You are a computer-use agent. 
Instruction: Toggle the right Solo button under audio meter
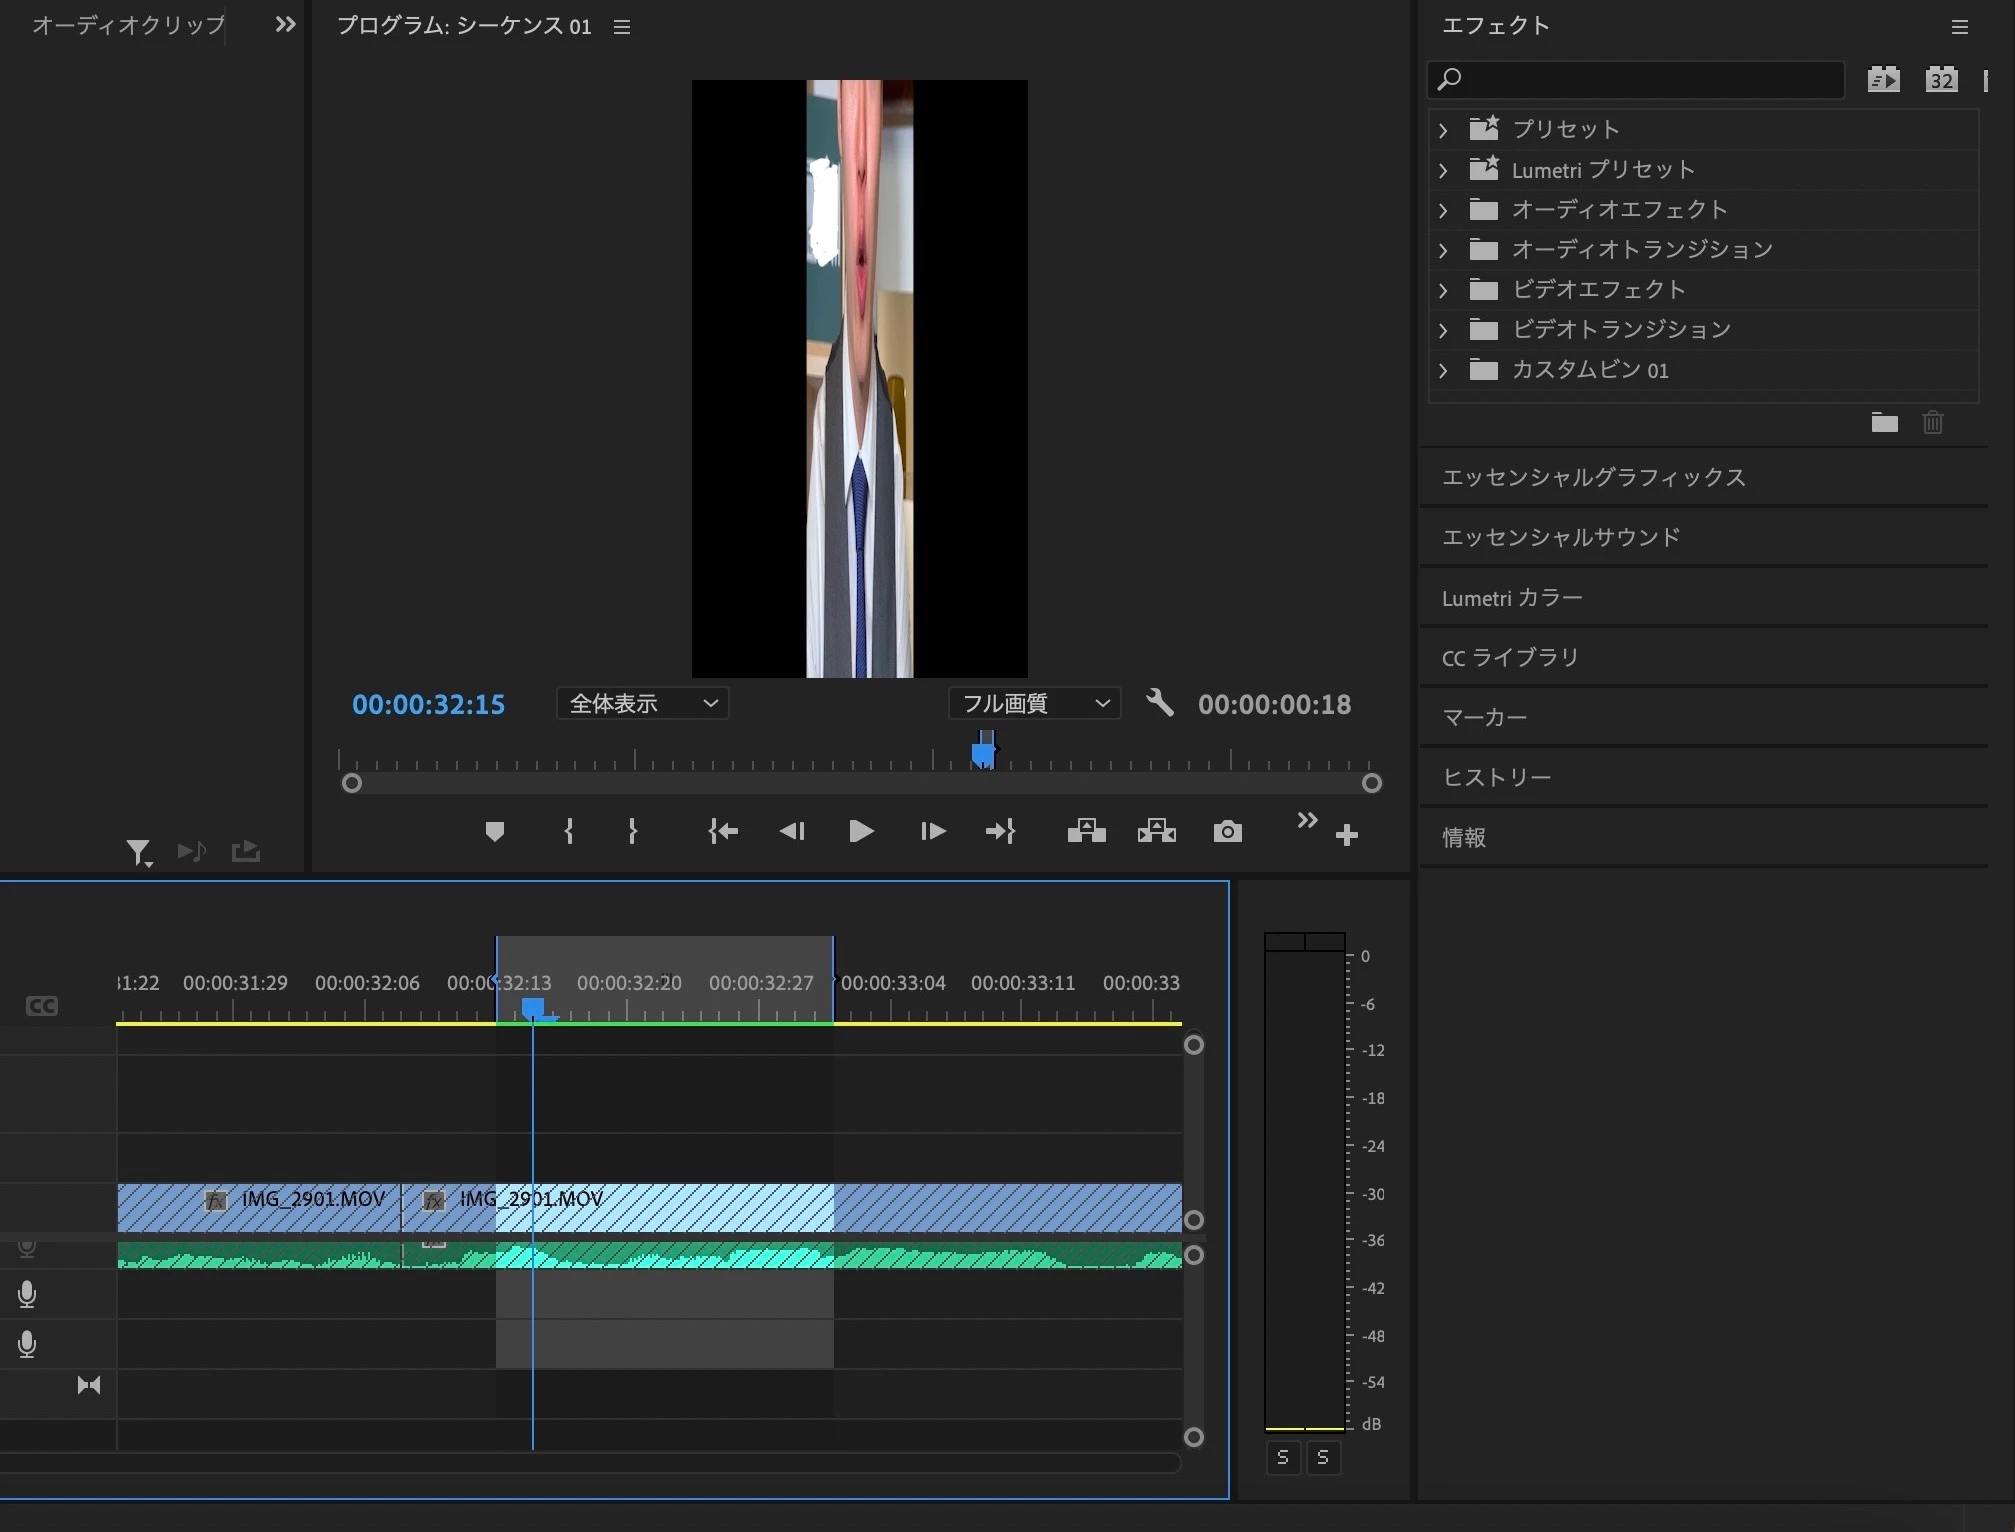coord(1323,1457)
